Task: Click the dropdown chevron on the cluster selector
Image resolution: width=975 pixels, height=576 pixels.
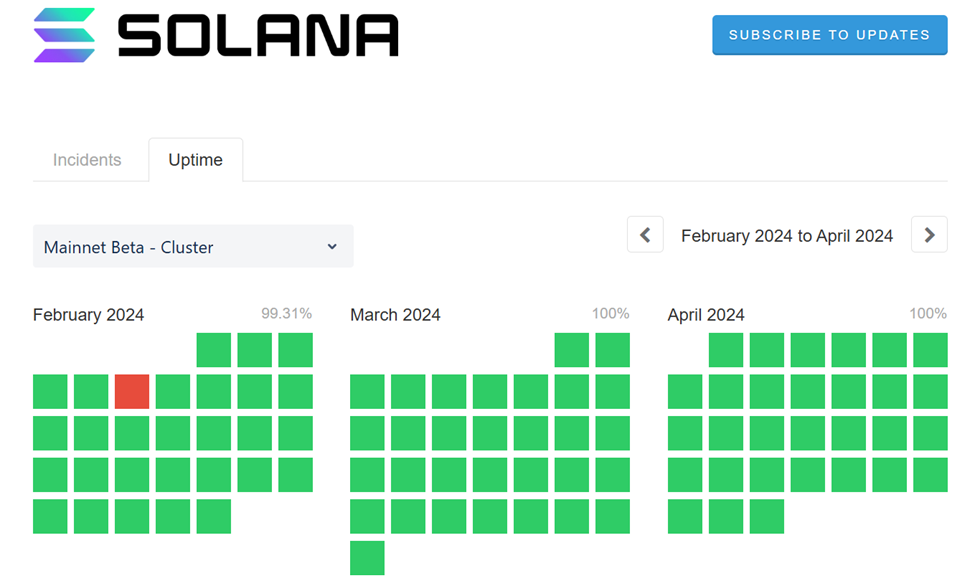Action: click(332, 246)
